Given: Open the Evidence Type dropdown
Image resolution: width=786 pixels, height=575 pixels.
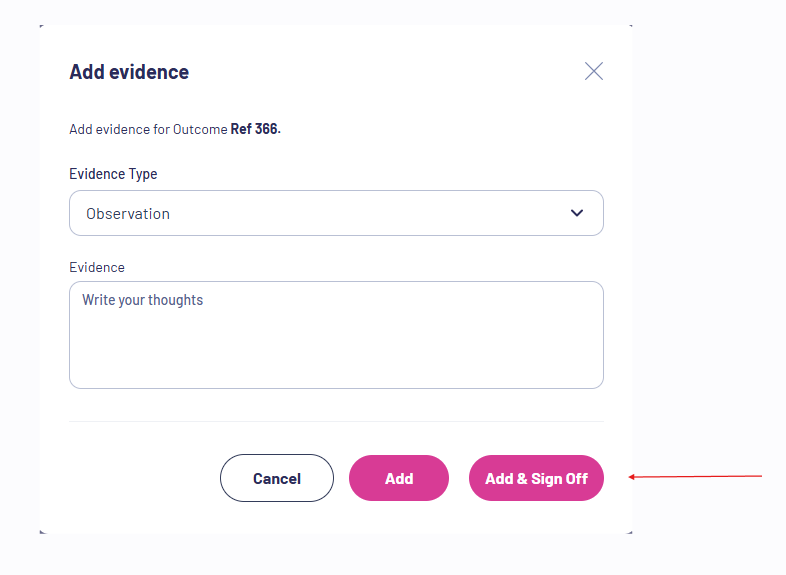Looking at the screenshot, I should click(x=336, y=213).
